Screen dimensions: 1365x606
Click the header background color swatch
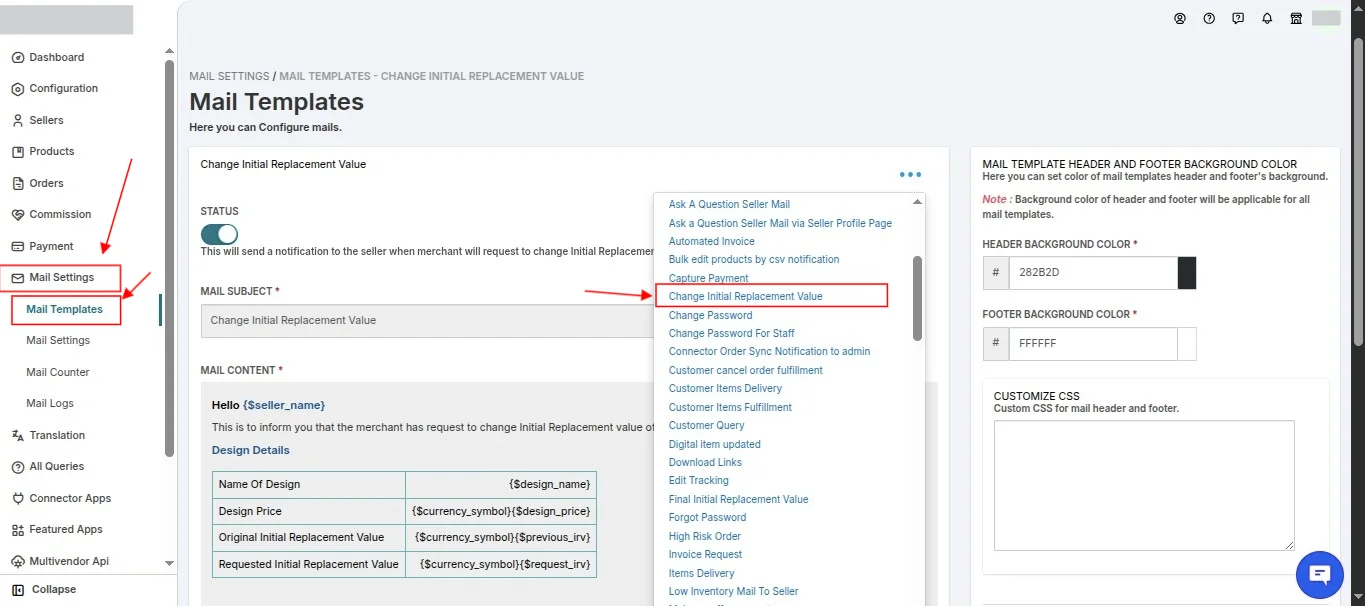pos(1187,273)
